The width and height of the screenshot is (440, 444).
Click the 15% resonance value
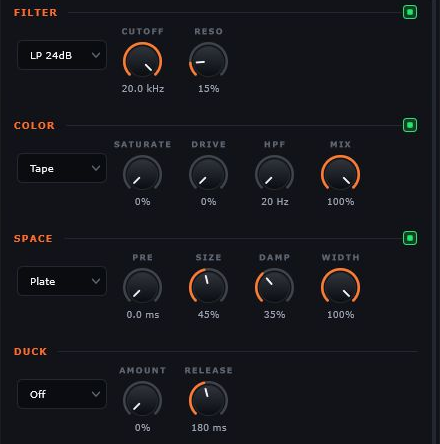(x=209, y=89)
